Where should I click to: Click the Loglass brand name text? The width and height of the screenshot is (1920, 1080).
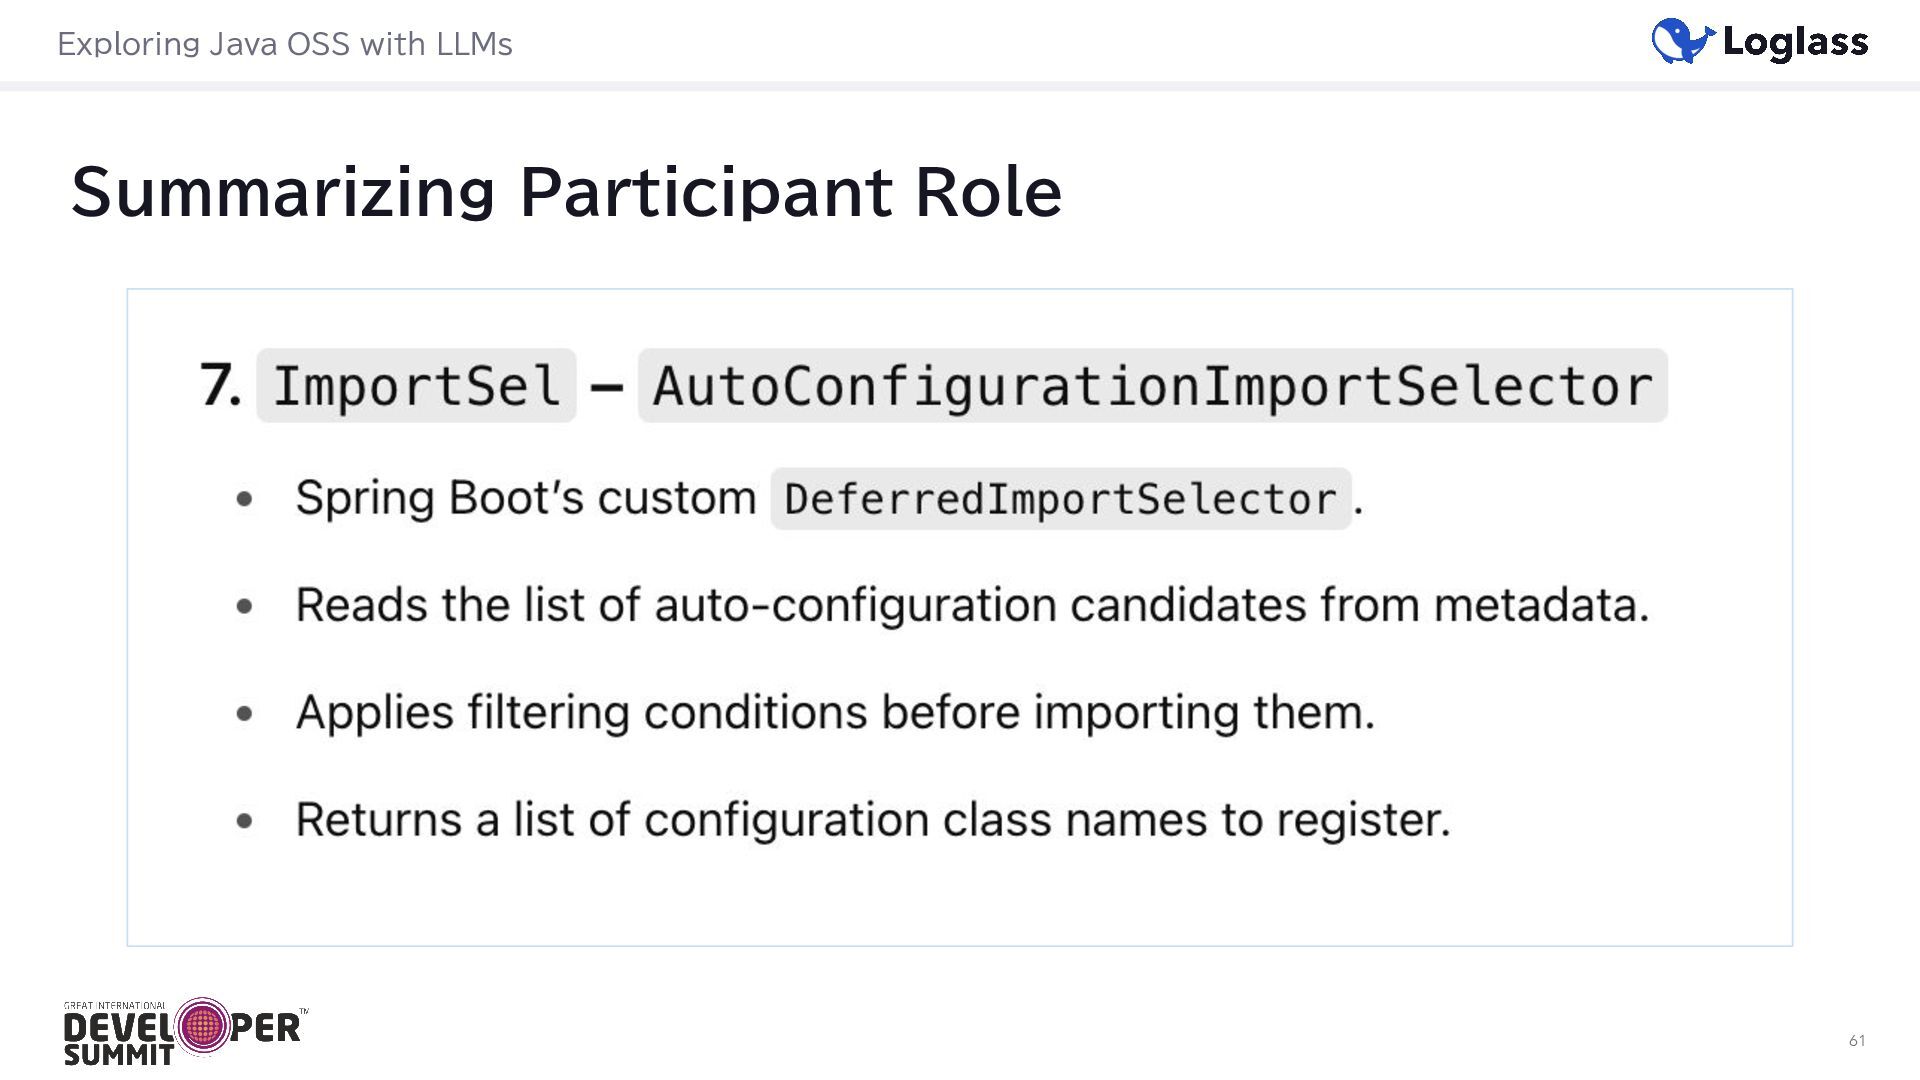coord(1795,42)
